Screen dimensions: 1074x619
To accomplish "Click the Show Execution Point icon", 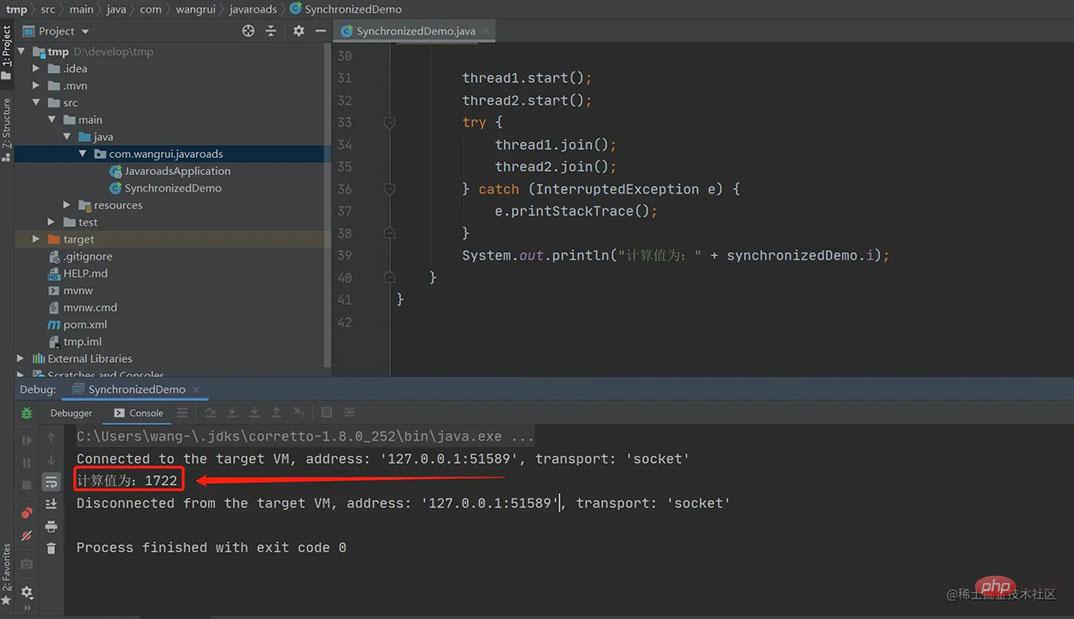I will pyautogui.click(x=182, y=412).
